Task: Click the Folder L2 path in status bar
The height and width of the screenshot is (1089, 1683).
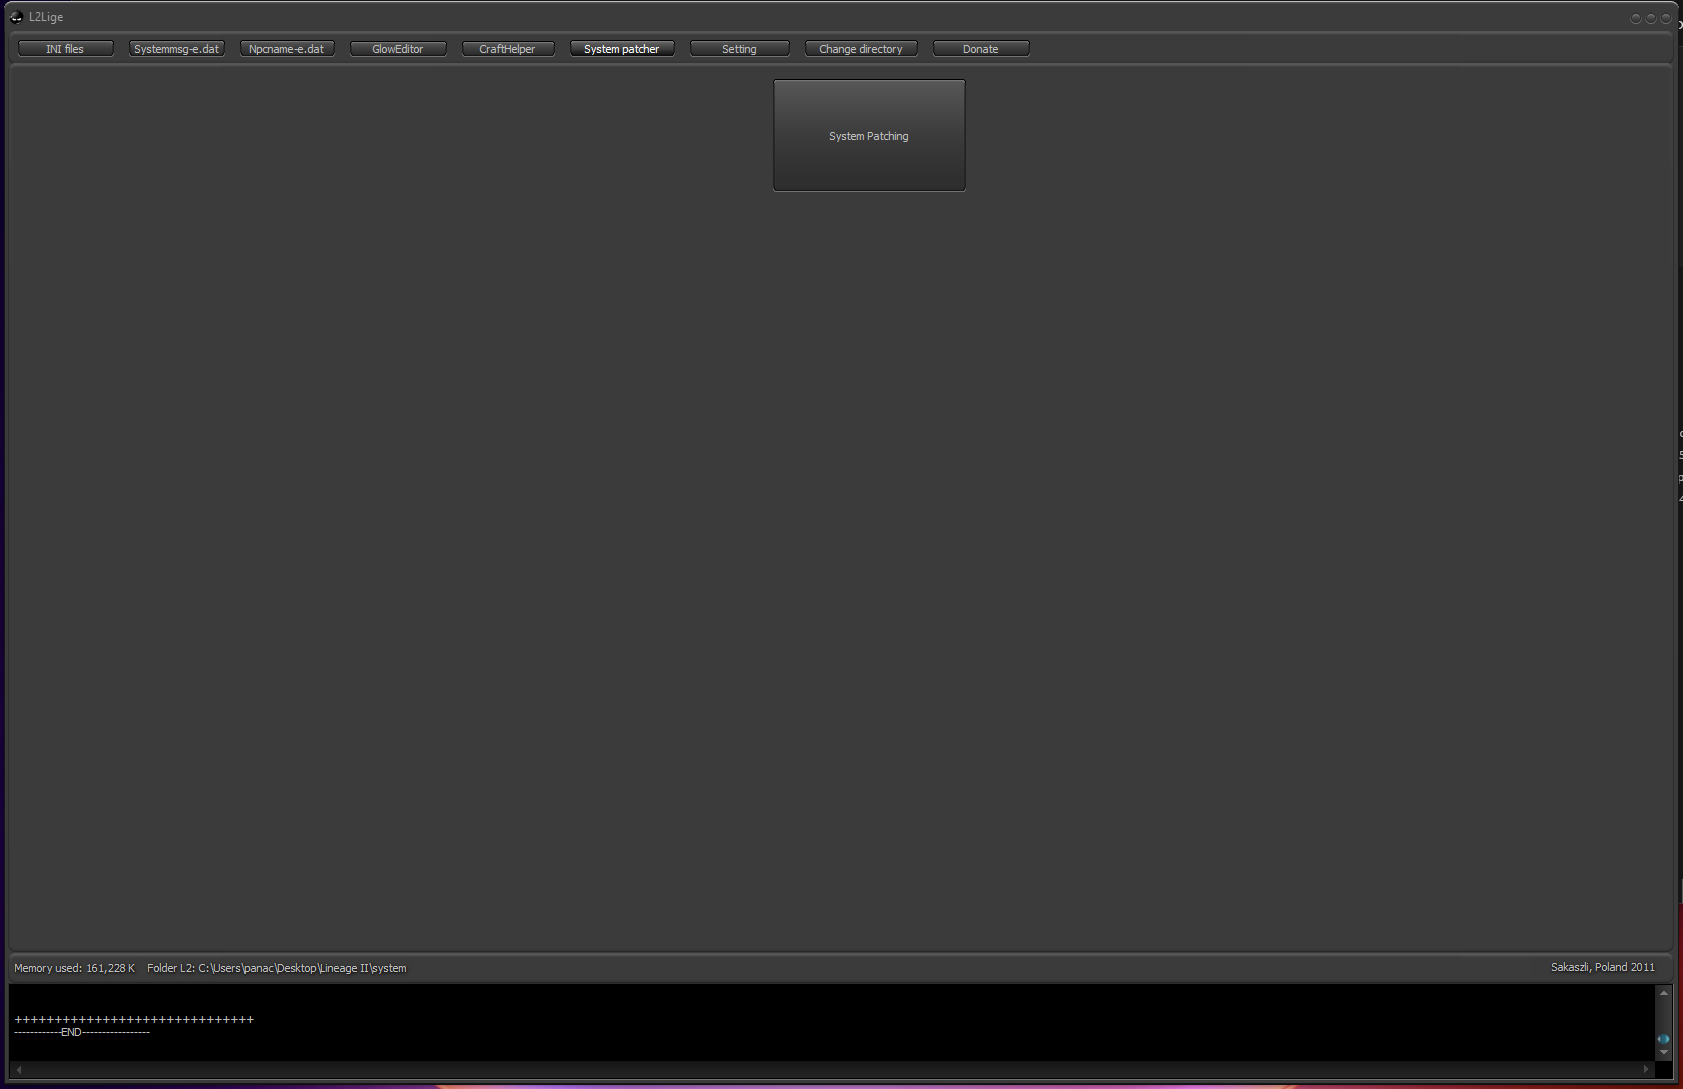Action: [277, 968]
